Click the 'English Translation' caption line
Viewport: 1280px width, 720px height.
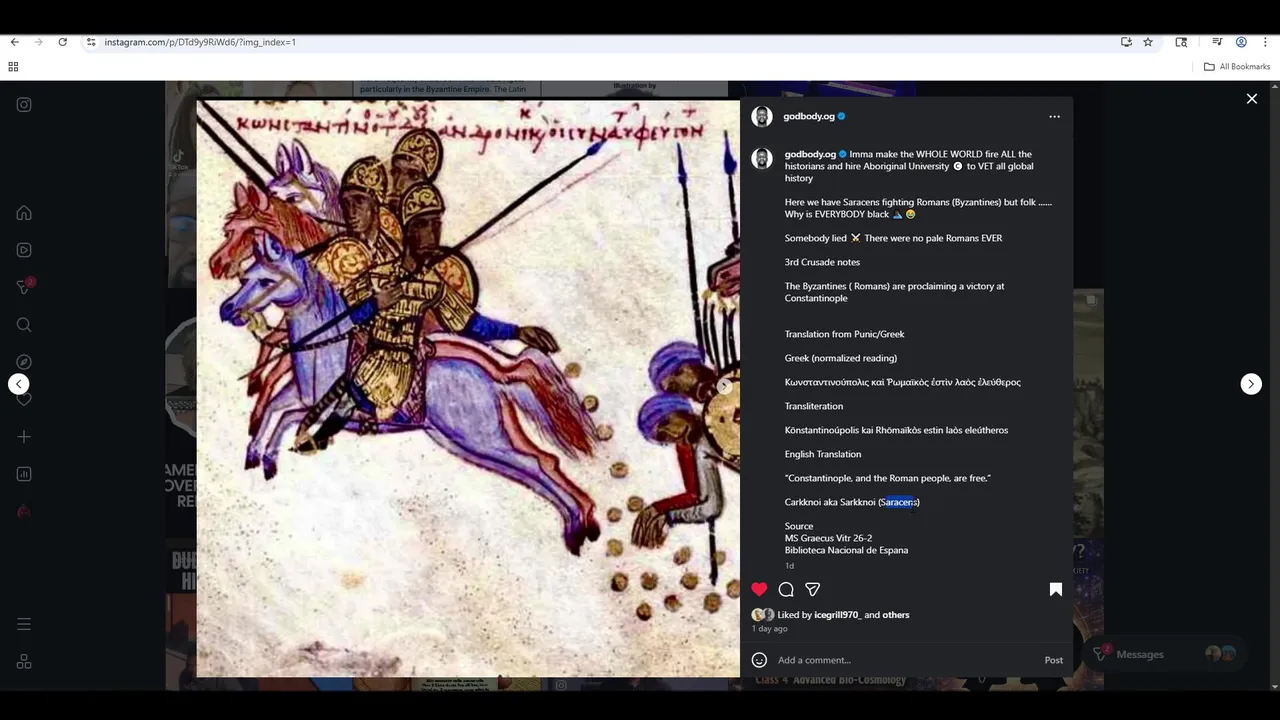(x=823, y=454)
